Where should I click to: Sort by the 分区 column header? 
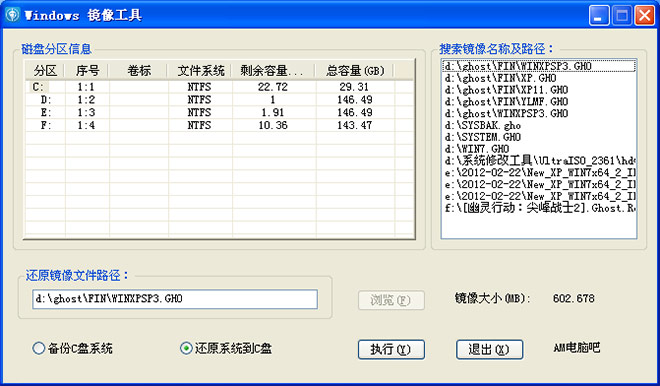click(45, 71)
